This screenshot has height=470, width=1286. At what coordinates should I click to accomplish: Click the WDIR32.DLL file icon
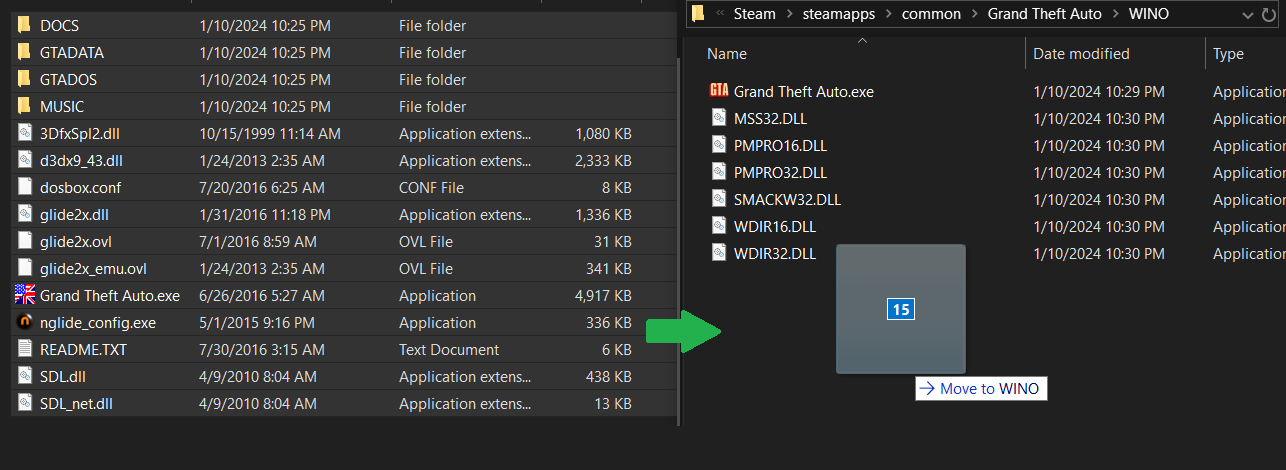[718, 253]
